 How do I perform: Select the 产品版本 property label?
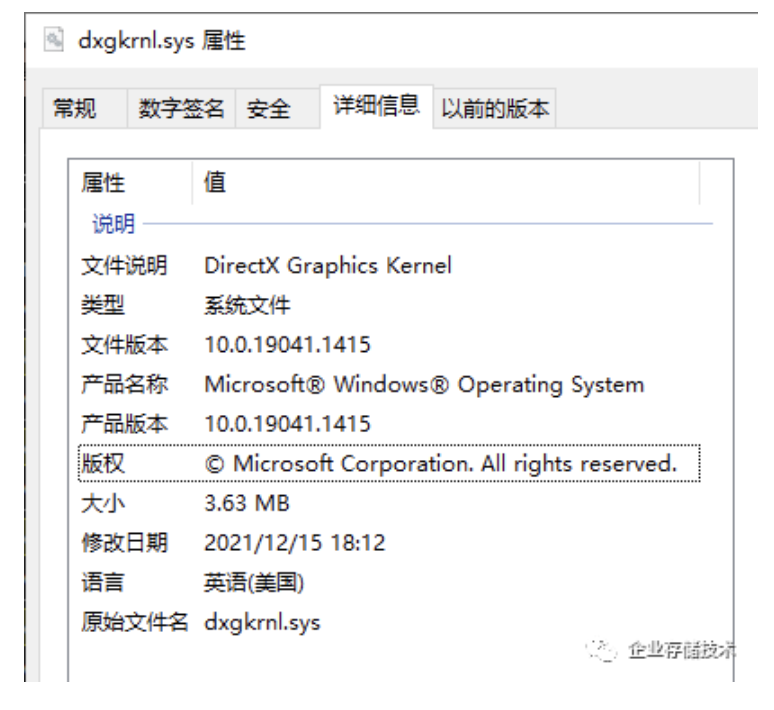pos(124,424)
